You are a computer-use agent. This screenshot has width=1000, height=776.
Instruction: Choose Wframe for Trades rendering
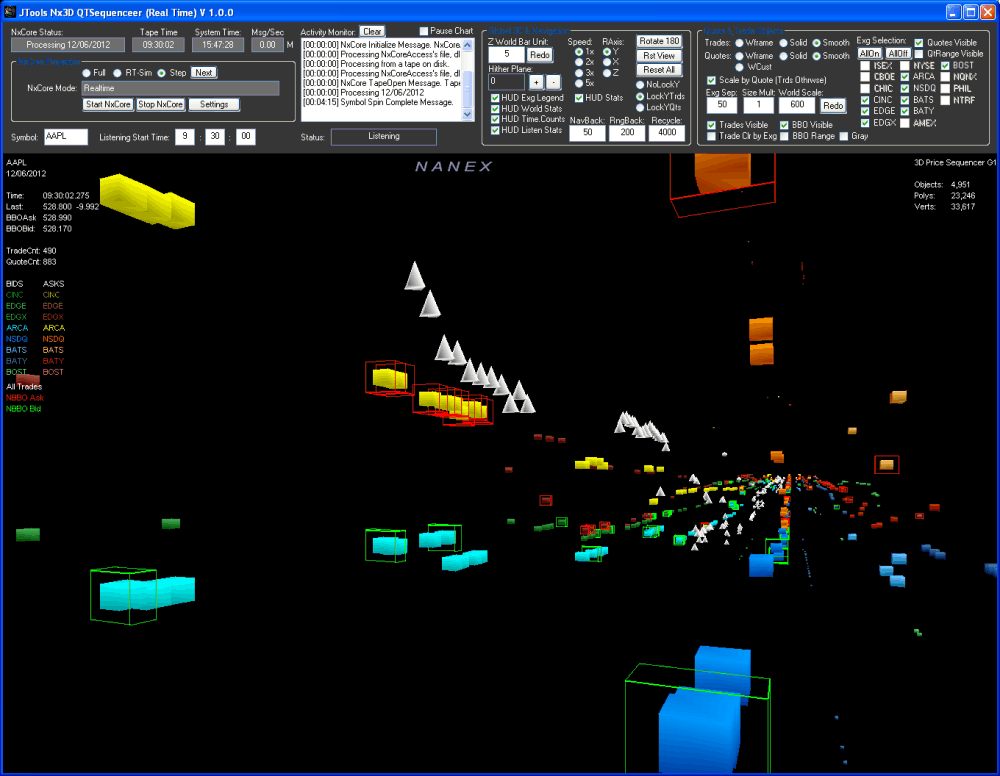pyautogui.click(x=740, y=43)
